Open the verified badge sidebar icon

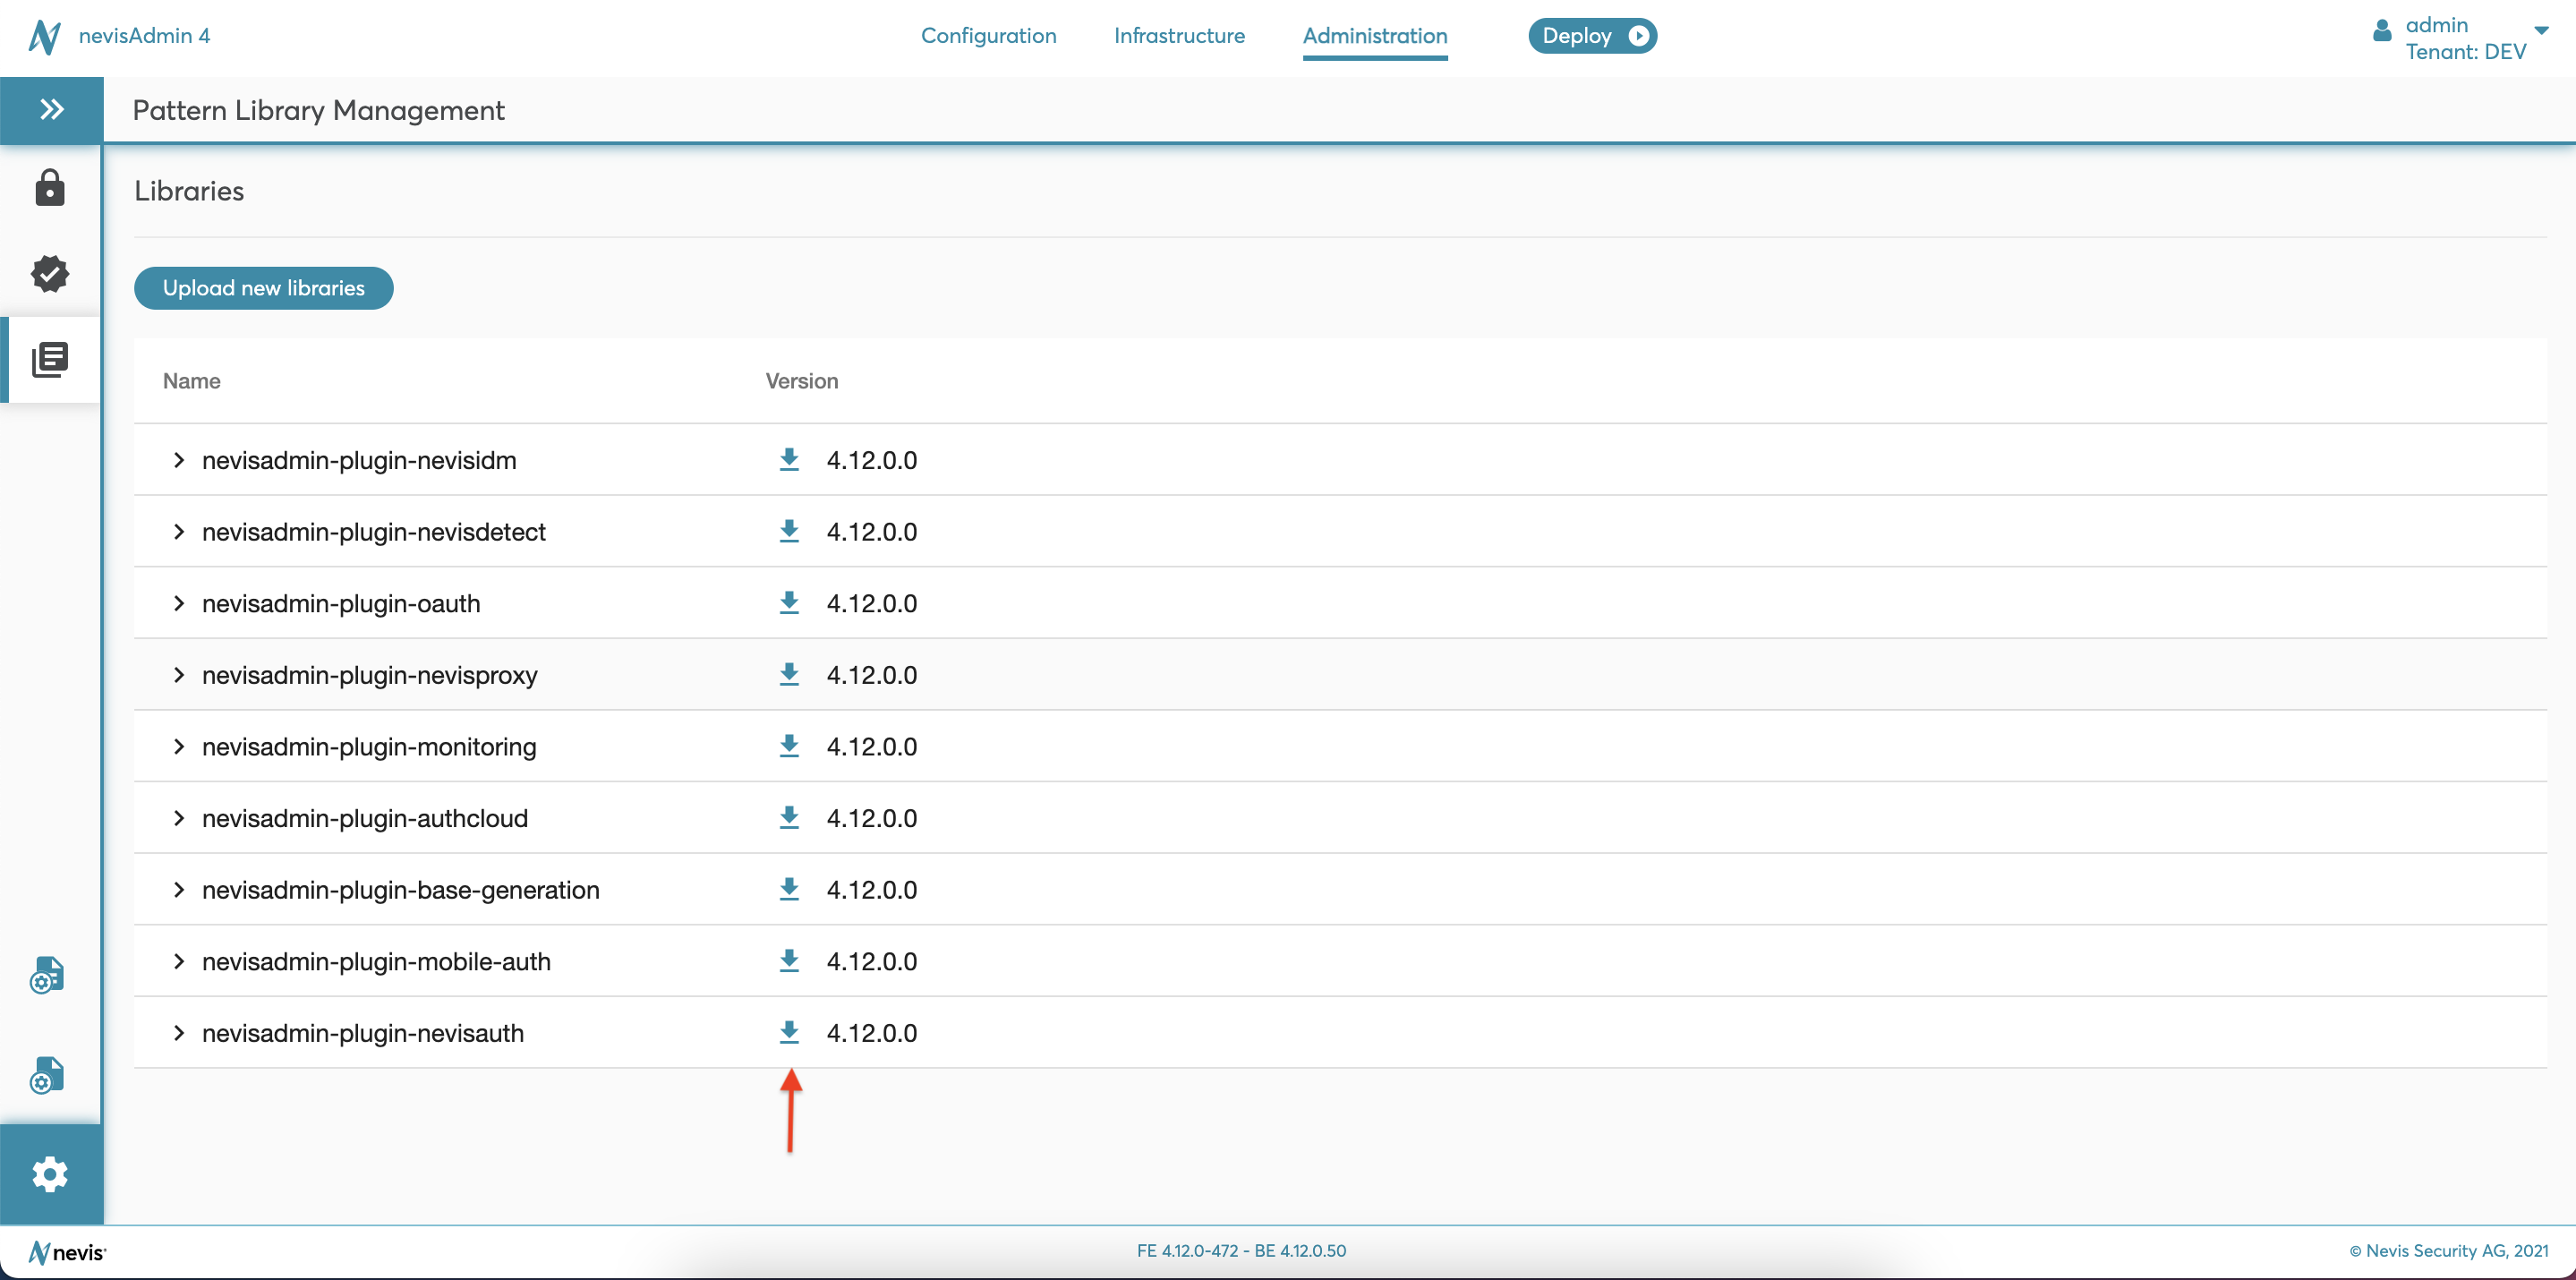[50, 273]
